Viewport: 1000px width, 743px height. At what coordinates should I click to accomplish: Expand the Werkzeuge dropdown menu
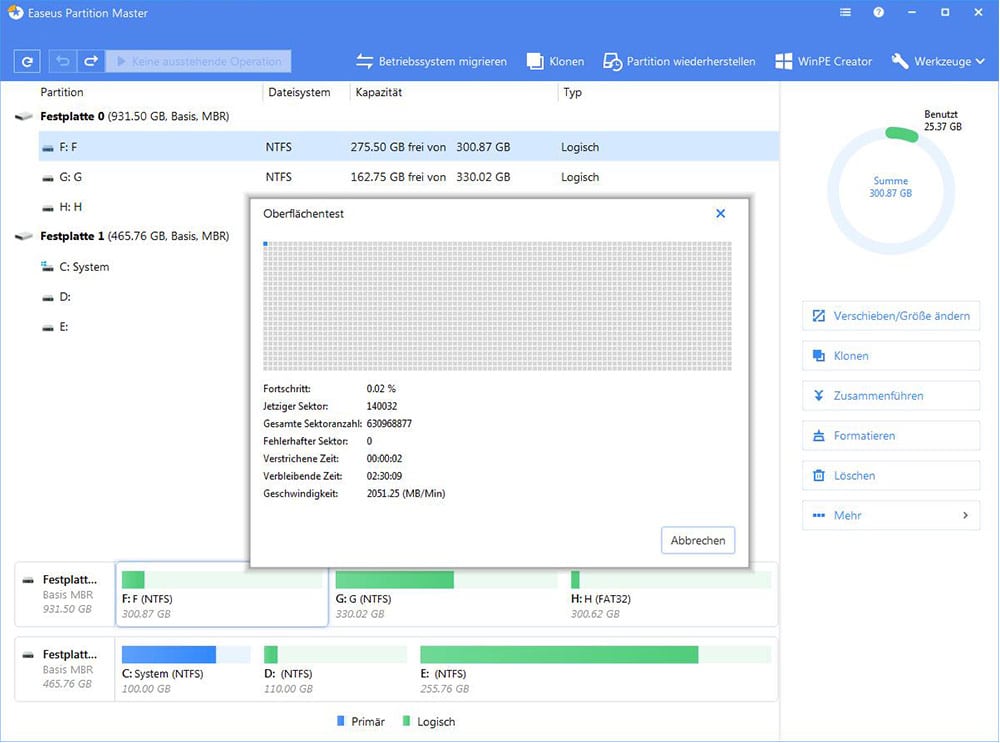[938, 61]
